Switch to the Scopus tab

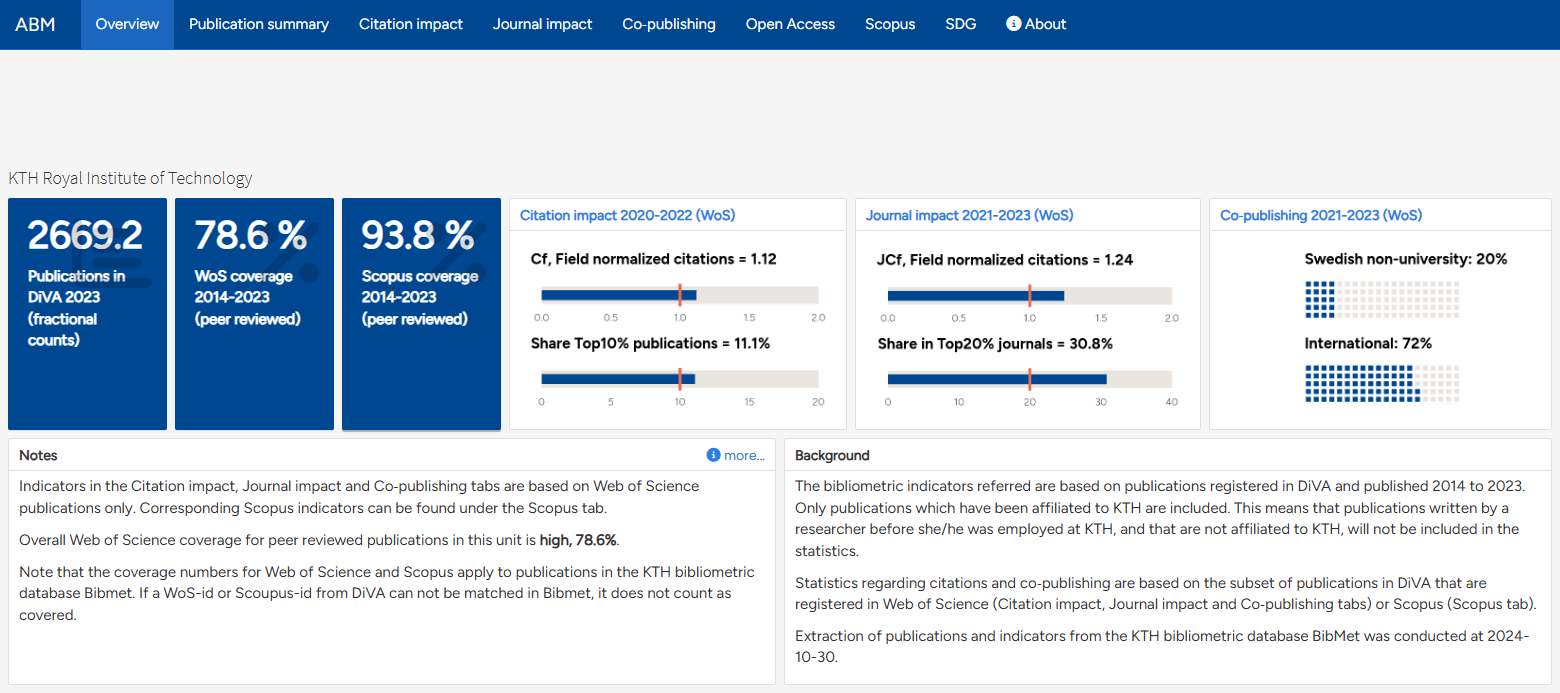pyautogui.click(x=890, y=24)
